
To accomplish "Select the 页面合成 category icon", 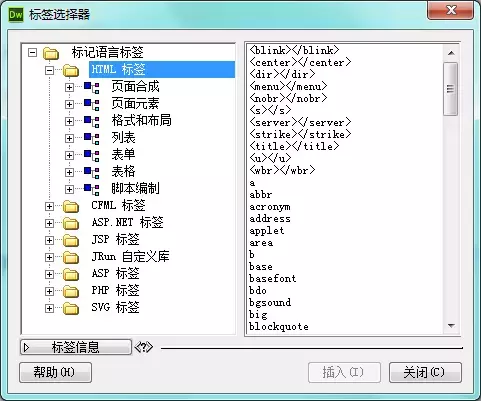I will pos(91,88).
